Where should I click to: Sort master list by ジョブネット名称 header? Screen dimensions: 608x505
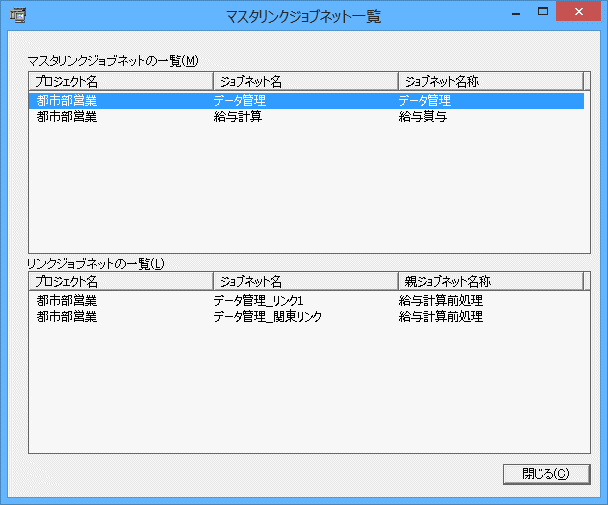pyautogui.click(x=491, y=81)
